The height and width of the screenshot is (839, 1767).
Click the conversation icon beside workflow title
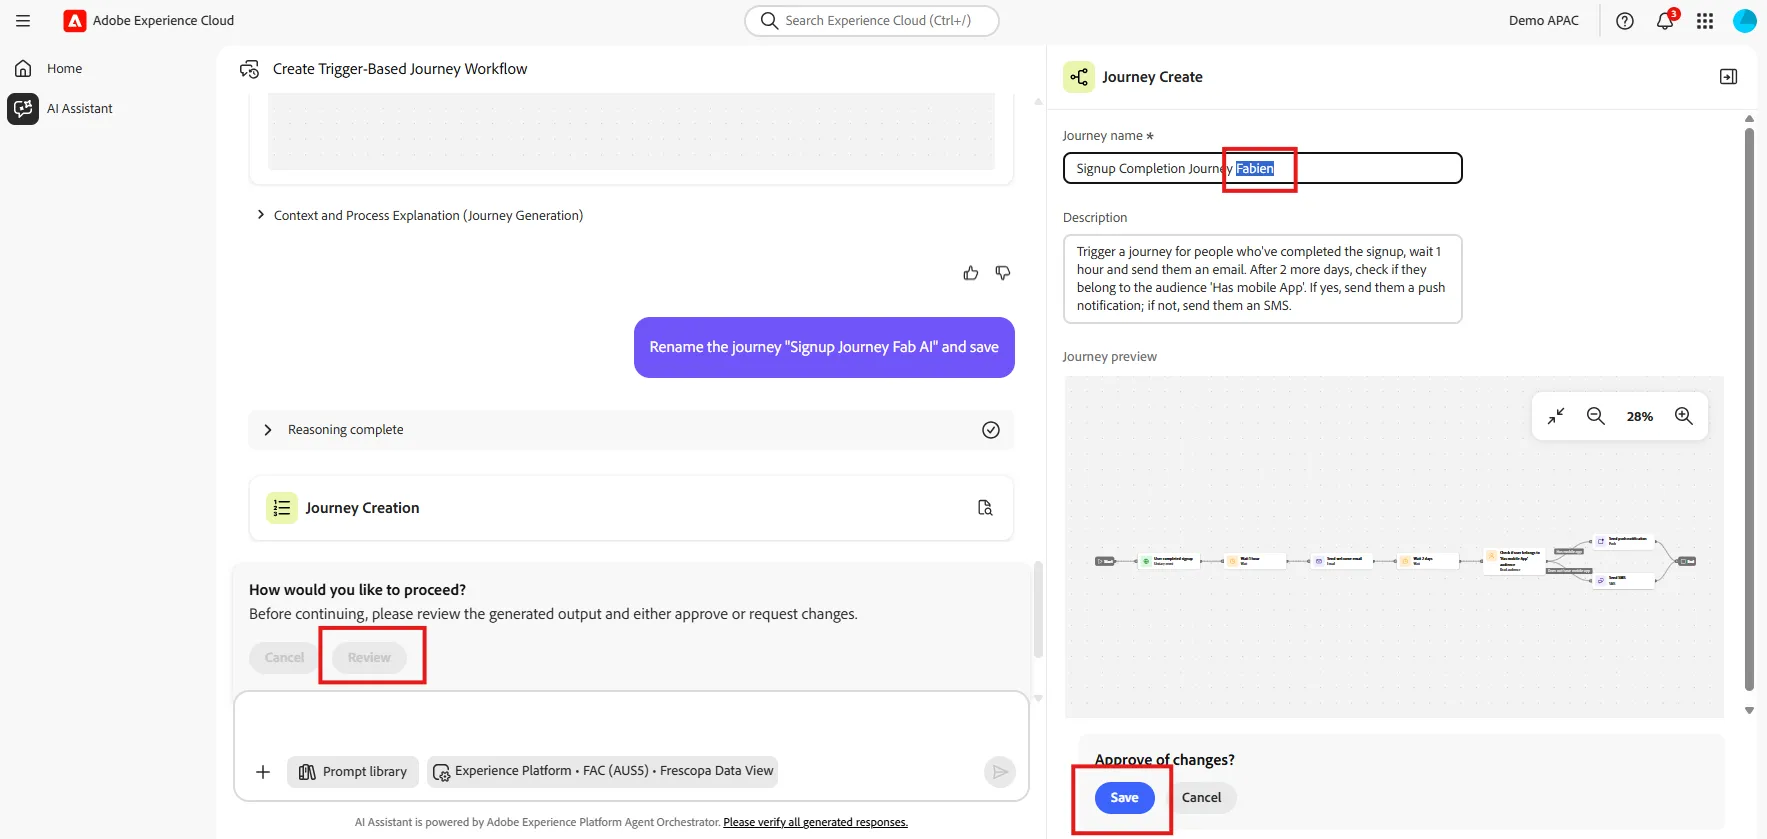[249, 69]
